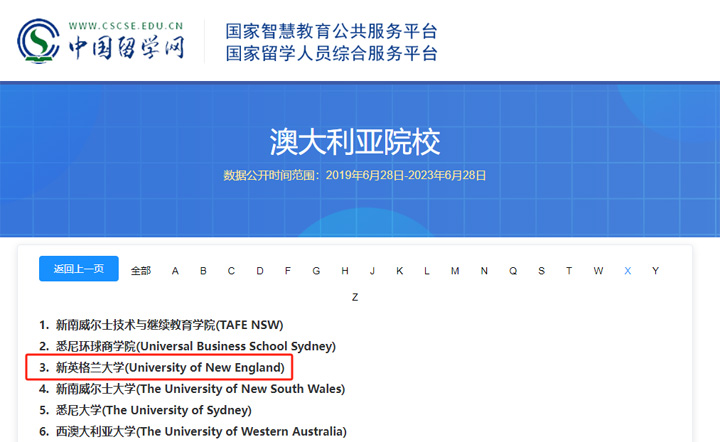The width and height of the screenshot is (720, 442).
Task: Filter universities by letter D
Action: [260, 271]
